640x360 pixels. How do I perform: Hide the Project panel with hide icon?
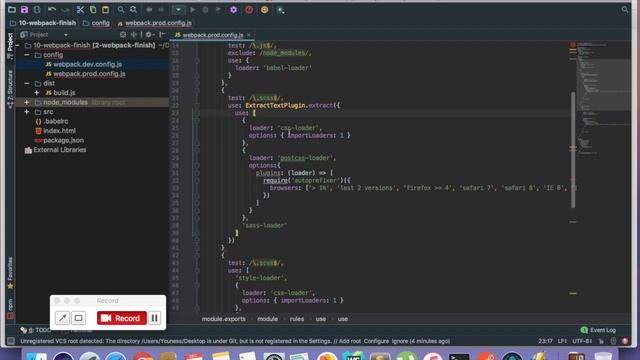tap(162, 35)
